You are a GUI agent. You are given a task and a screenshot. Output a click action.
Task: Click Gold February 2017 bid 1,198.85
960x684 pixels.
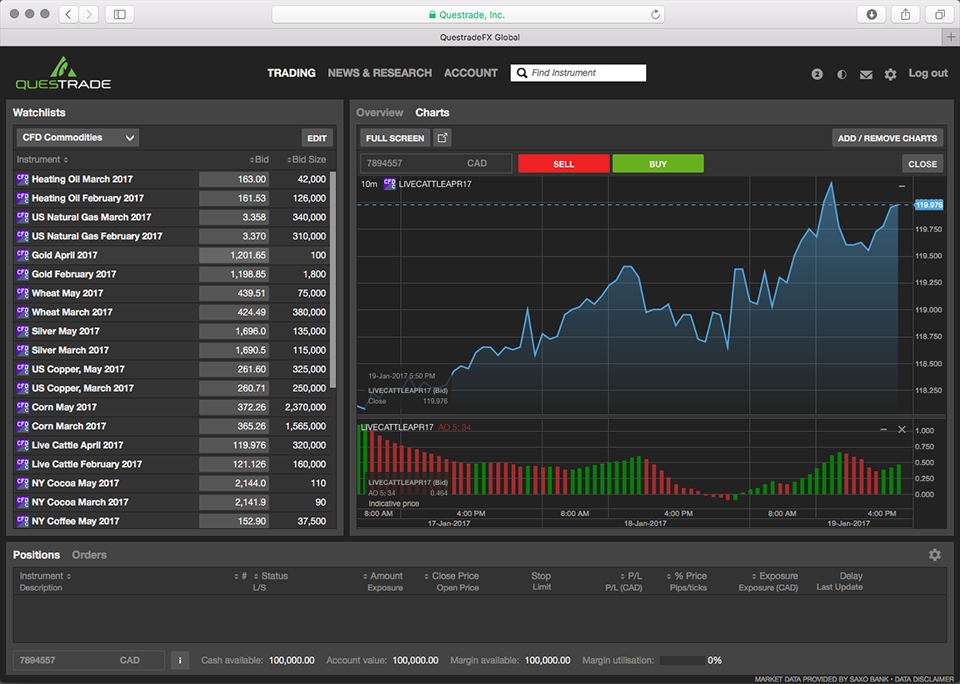[234, 274]
